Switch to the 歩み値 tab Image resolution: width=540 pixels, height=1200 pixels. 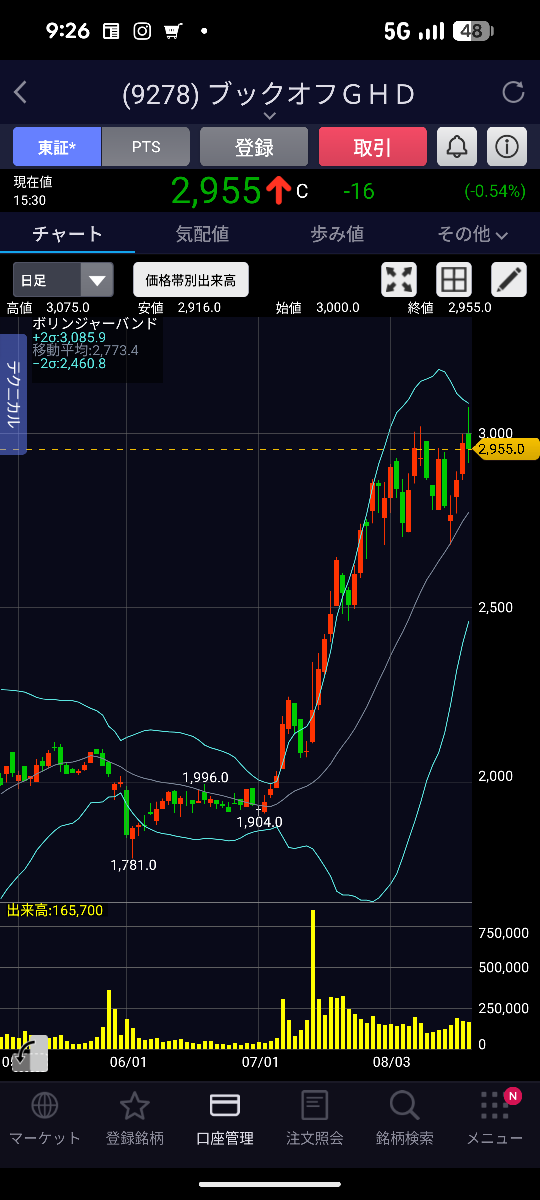click(x=337, y=234)
